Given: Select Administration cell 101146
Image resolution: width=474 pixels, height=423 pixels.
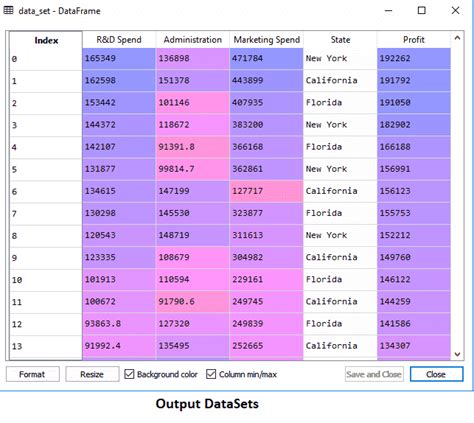Looking at the screenshot, I should (193, 103).
